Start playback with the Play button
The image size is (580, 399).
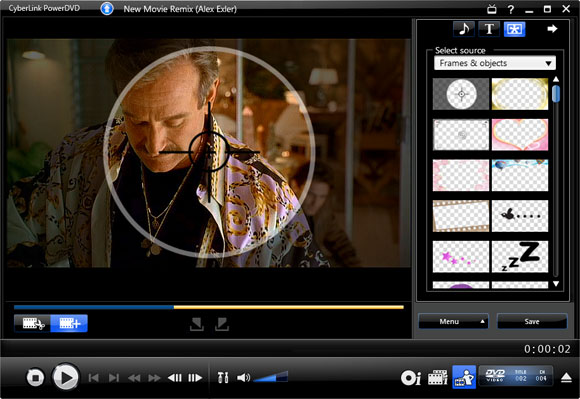tap(65, 378)
